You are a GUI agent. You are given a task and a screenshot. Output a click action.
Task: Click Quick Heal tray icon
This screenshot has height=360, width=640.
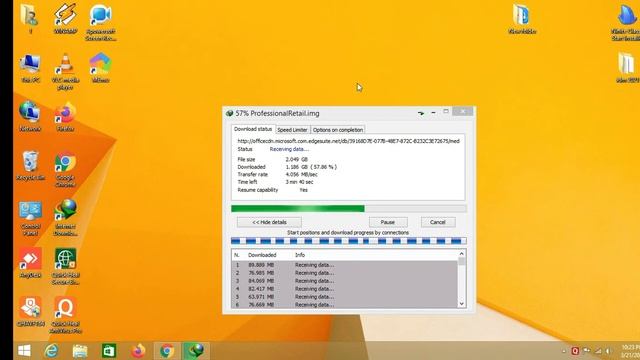(x=575, y=351)
